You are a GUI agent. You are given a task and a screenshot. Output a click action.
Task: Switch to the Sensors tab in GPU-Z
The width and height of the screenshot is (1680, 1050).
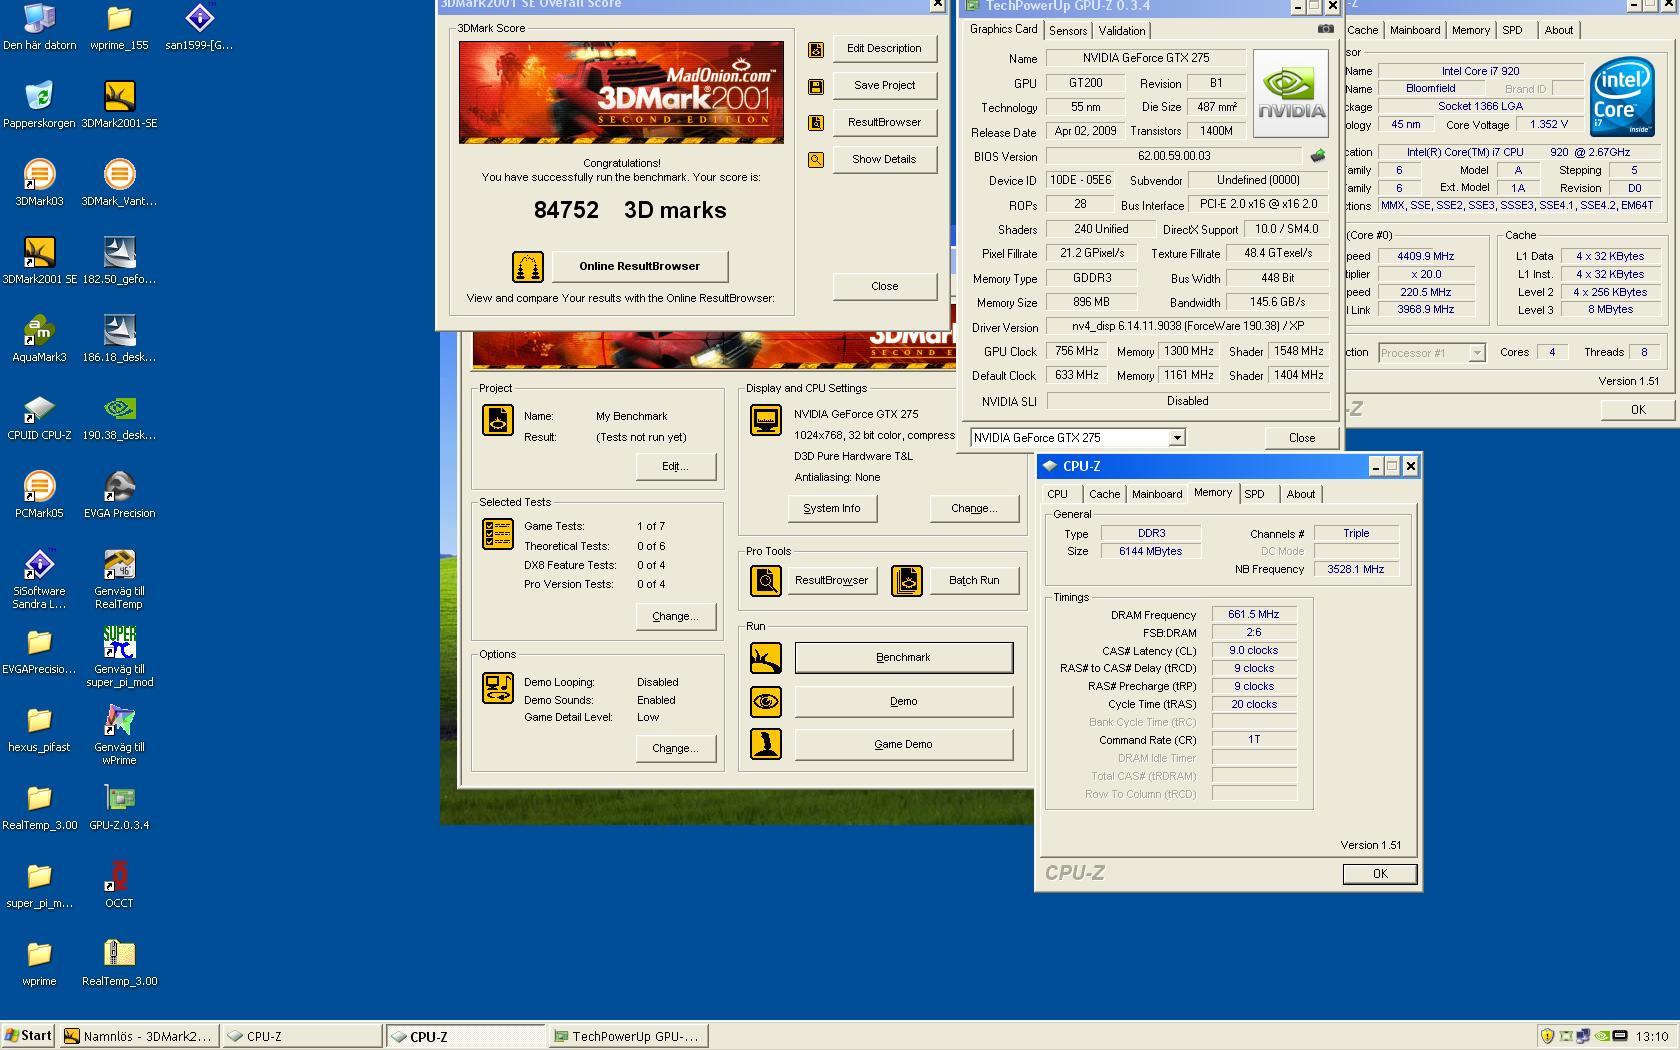(1068, 31)
